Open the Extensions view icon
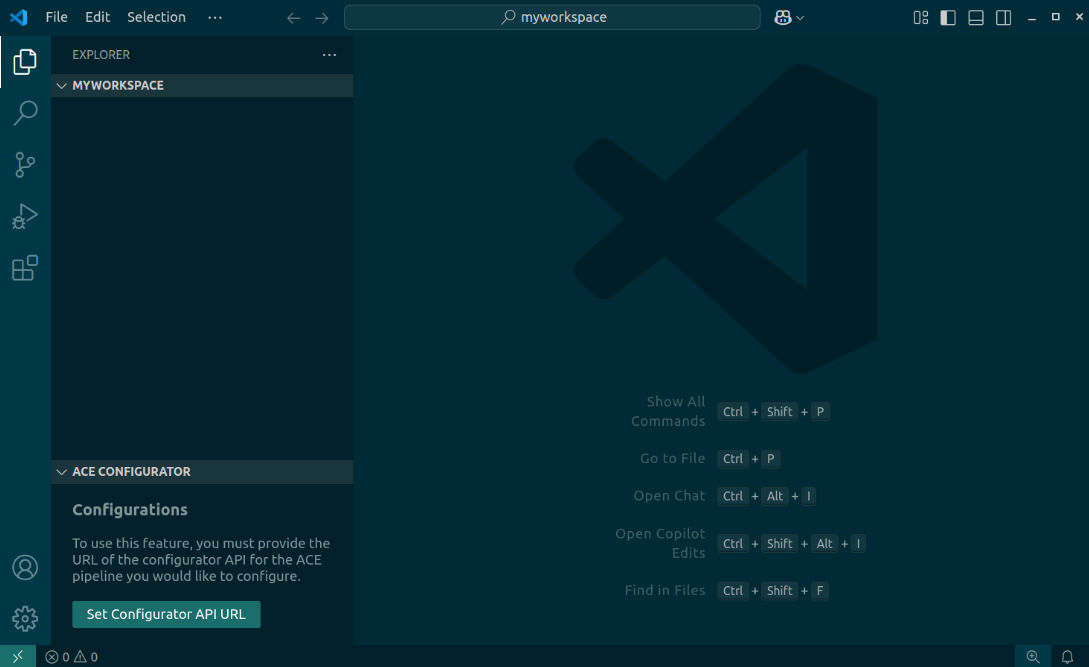The image size is (1089, 667). point(25,267)
